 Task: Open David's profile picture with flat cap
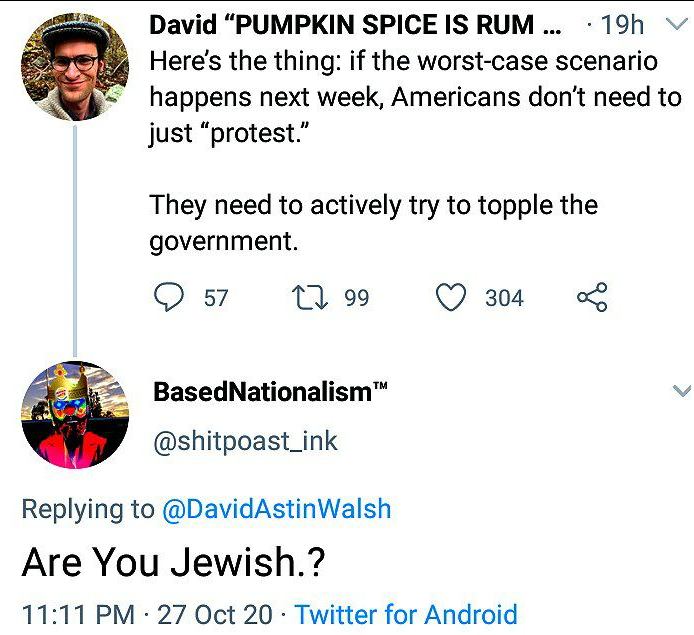coord(74,67)
